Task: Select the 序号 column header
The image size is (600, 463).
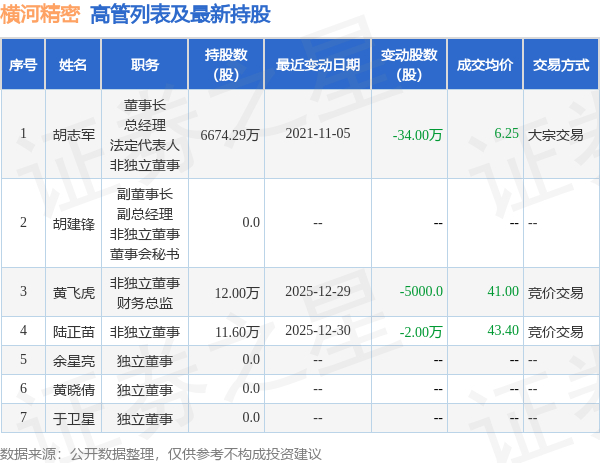Action: pyautogui.click(x=23, y=64)
